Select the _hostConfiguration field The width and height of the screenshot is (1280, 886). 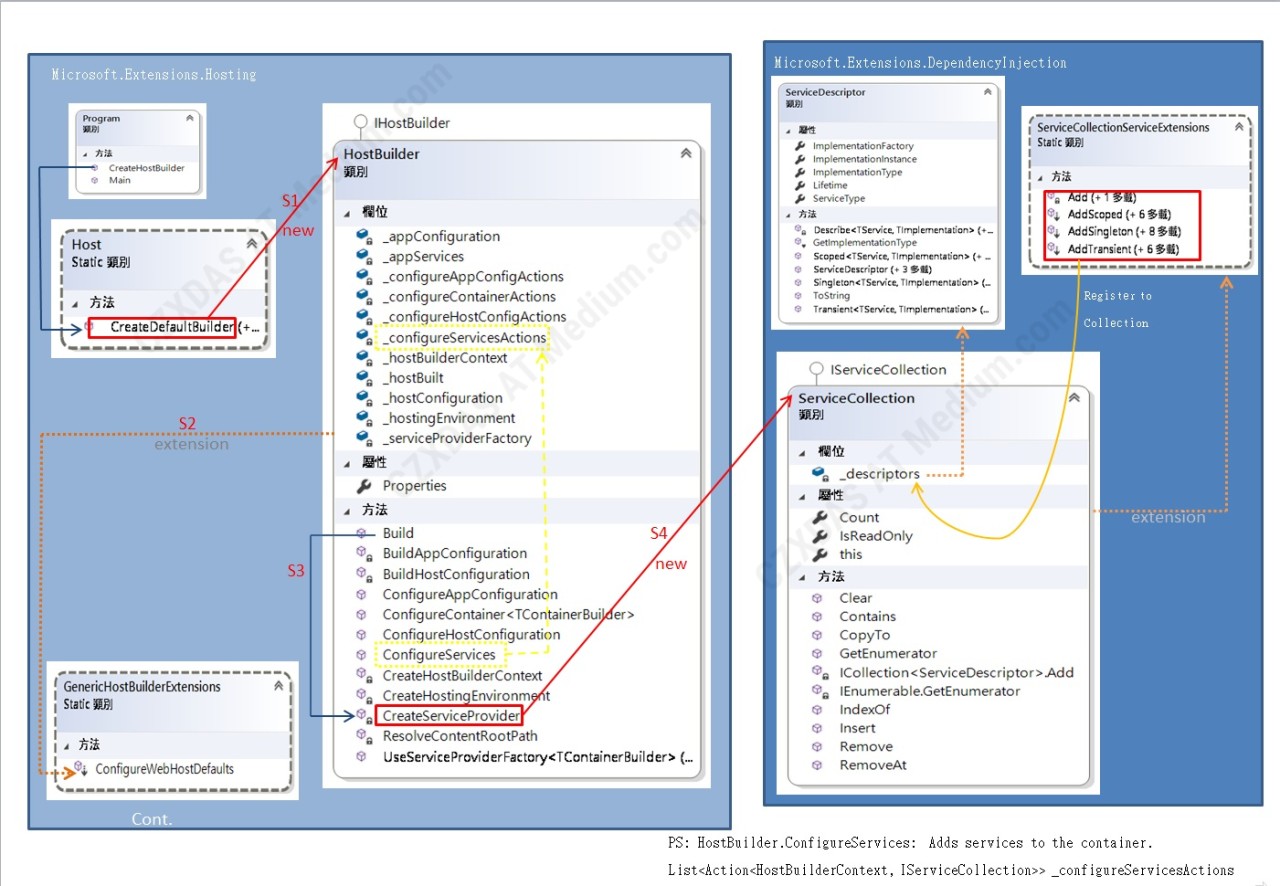point(442,398)
